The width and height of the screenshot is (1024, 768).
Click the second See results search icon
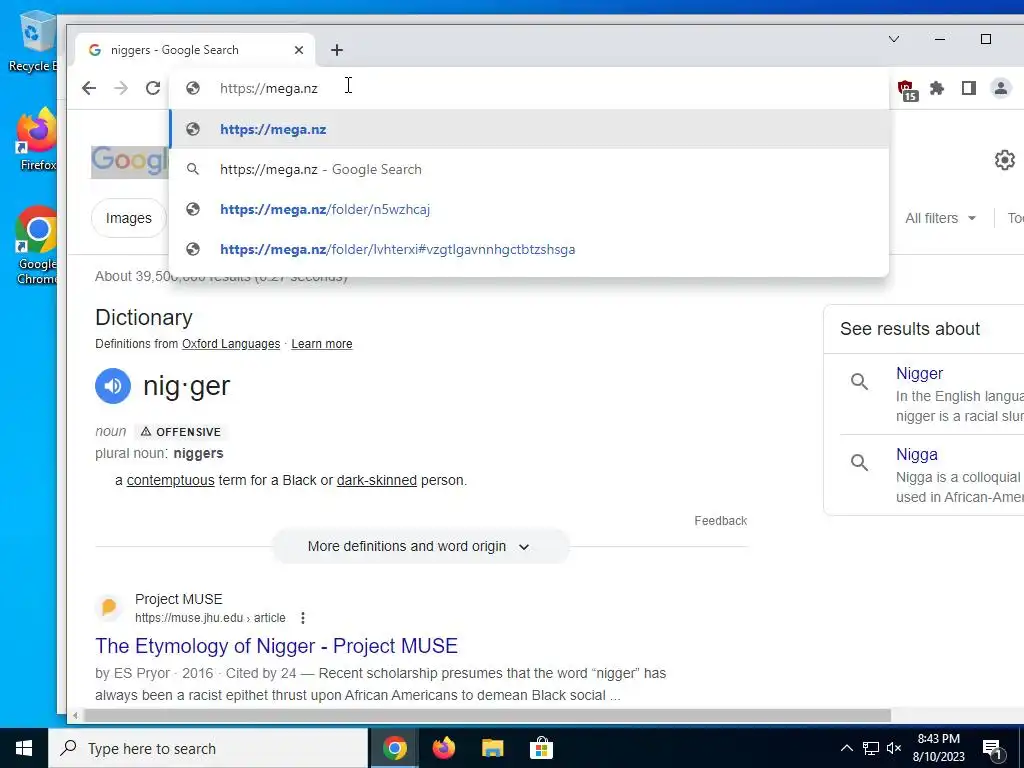(x=859, y=462)
